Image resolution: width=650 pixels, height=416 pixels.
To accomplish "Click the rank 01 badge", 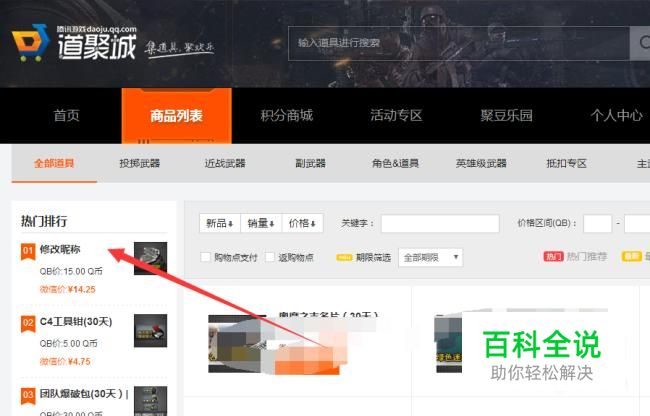I will (28, 251).
